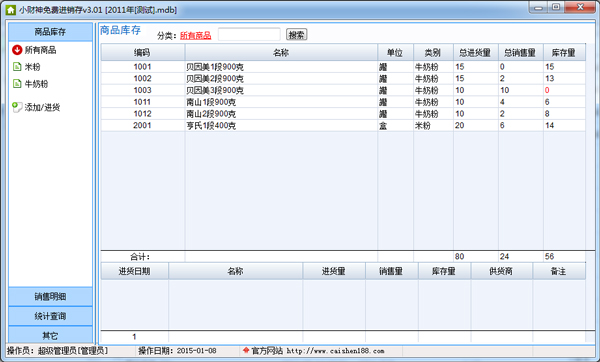Click the 销售量 column header in lower table
The image size is (600, 362).
tap(391, 271)
